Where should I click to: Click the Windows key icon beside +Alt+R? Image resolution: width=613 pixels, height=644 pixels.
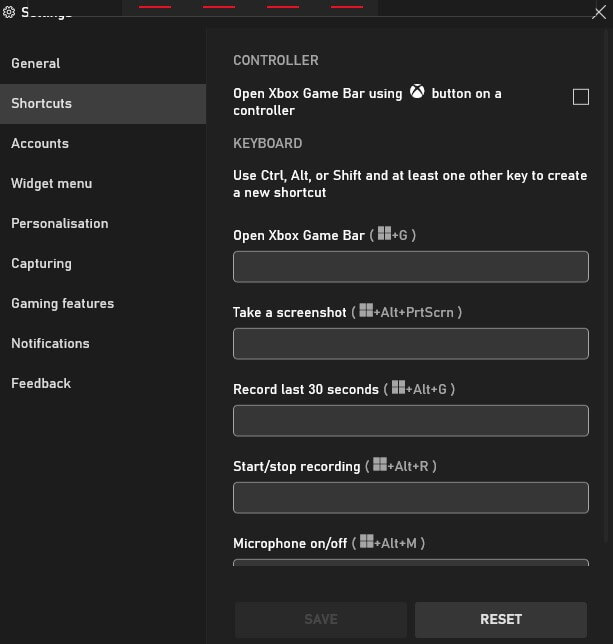pyautogui.click(x=380, y=464)
